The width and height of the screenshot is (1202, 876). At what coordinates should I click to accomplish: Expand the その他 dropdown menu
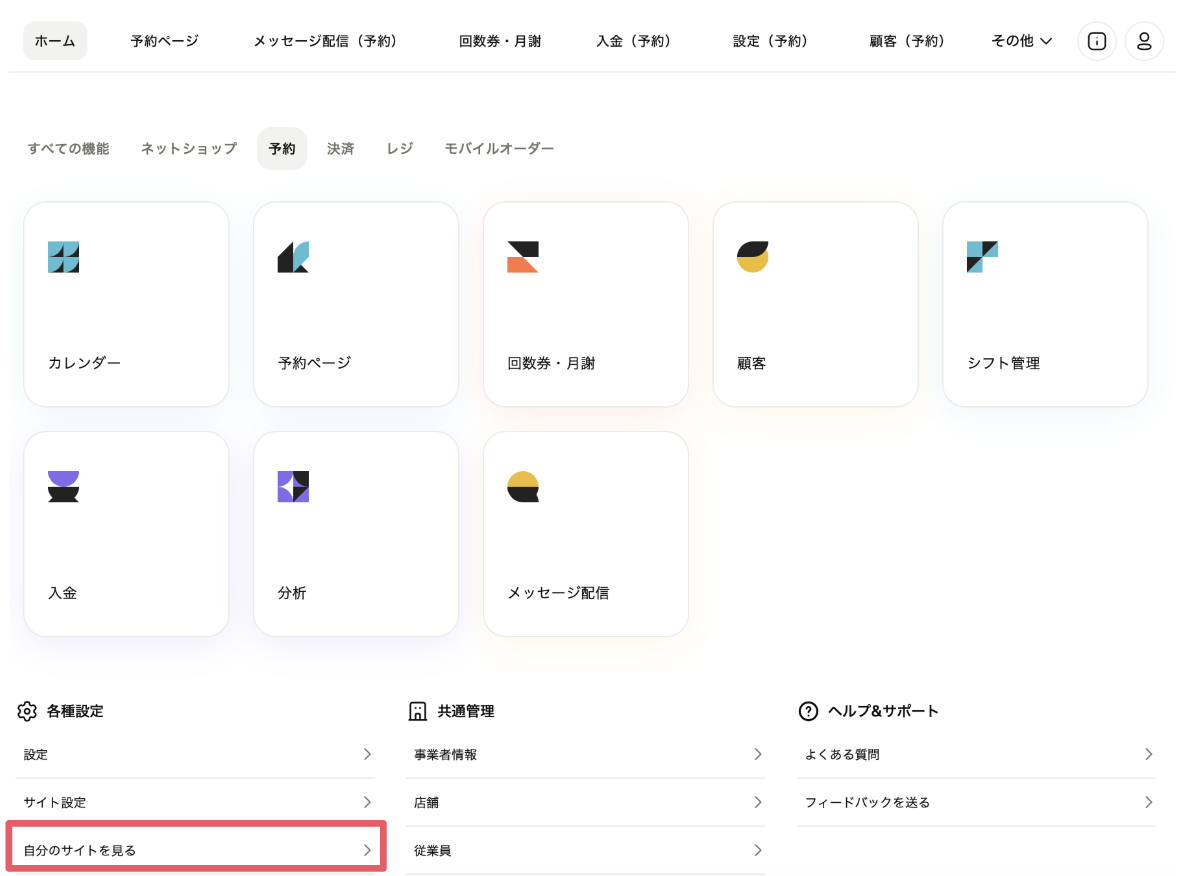1021,41
